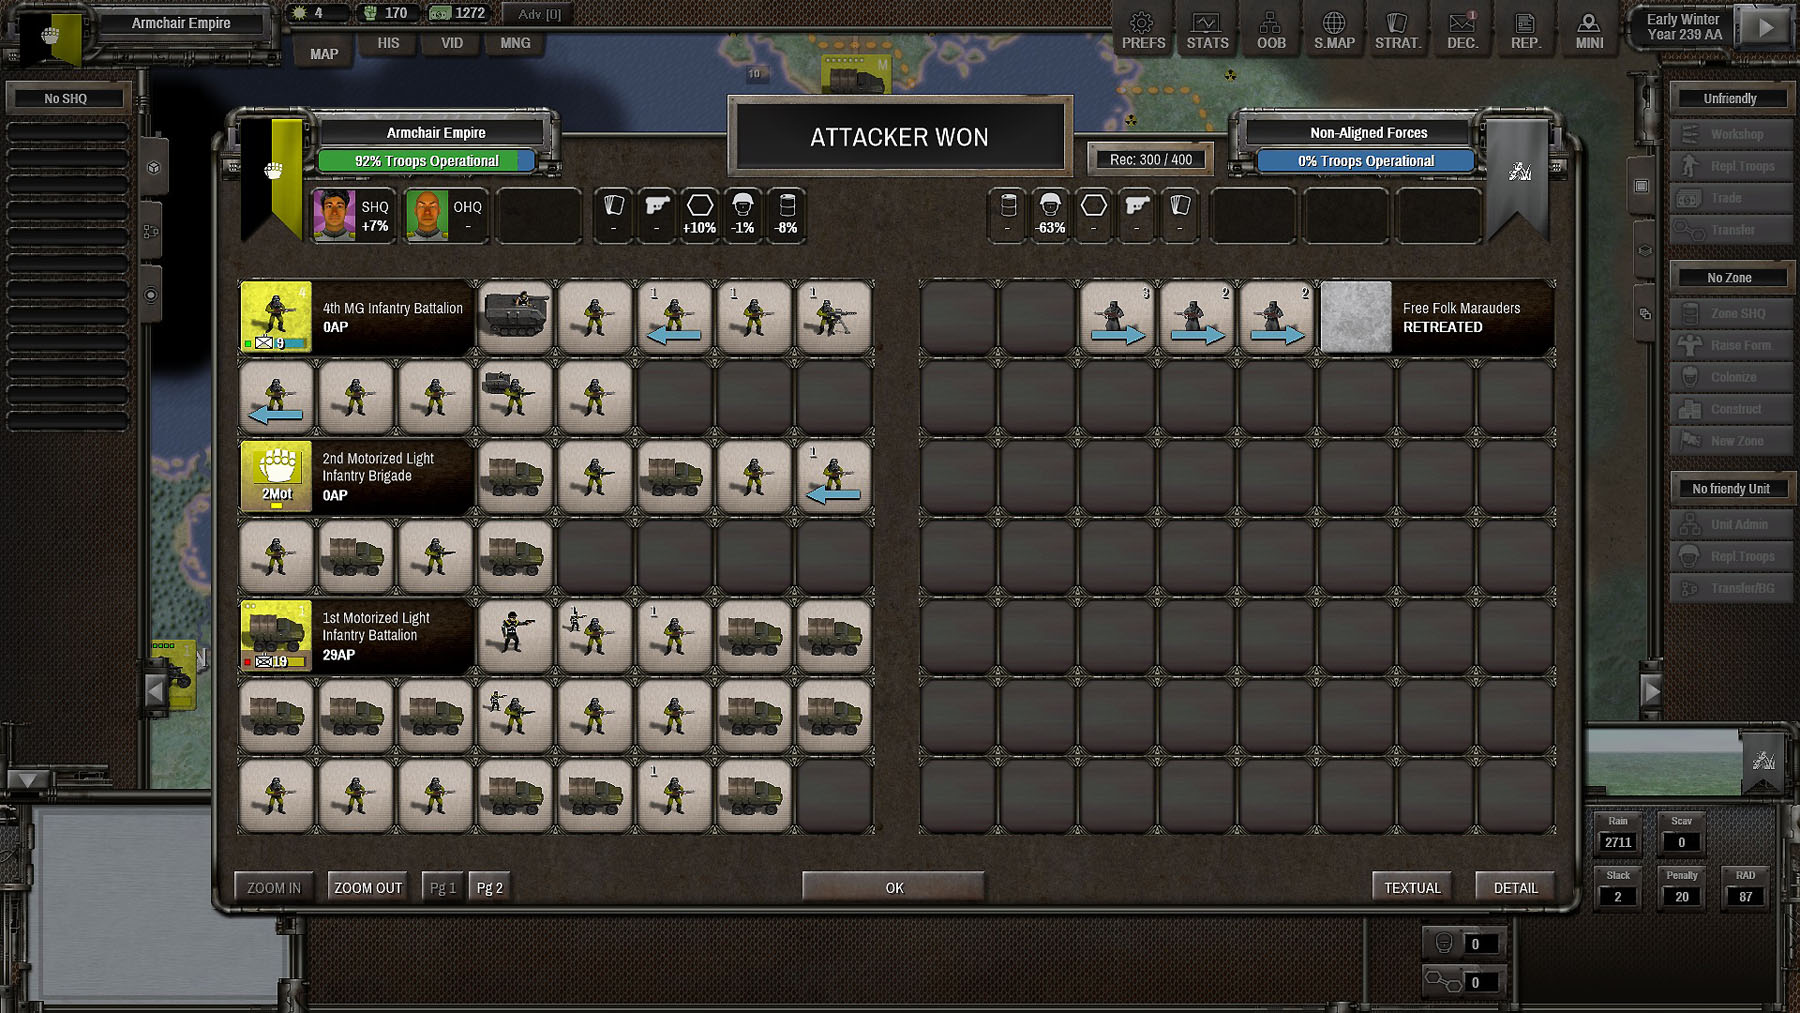Click the No SHQ label
Image resolution: width=1800 pixels, height=1013 pixels.
[66, 98]
